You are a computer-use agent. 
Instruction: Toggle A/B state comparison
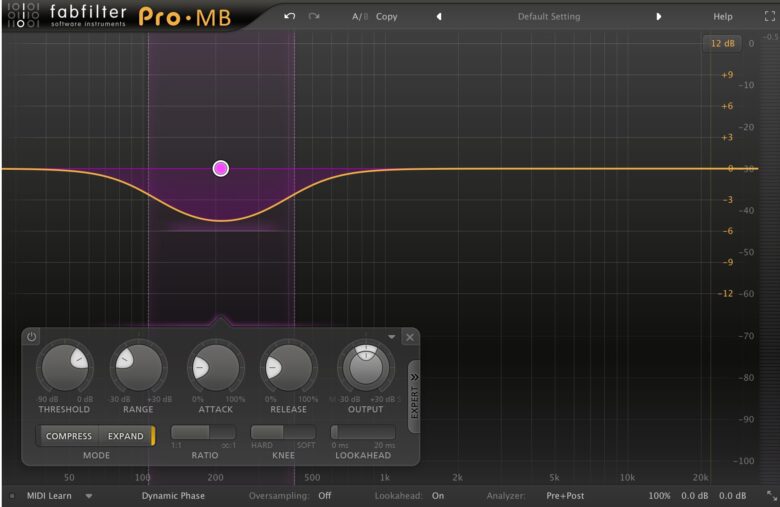point(360,16)
